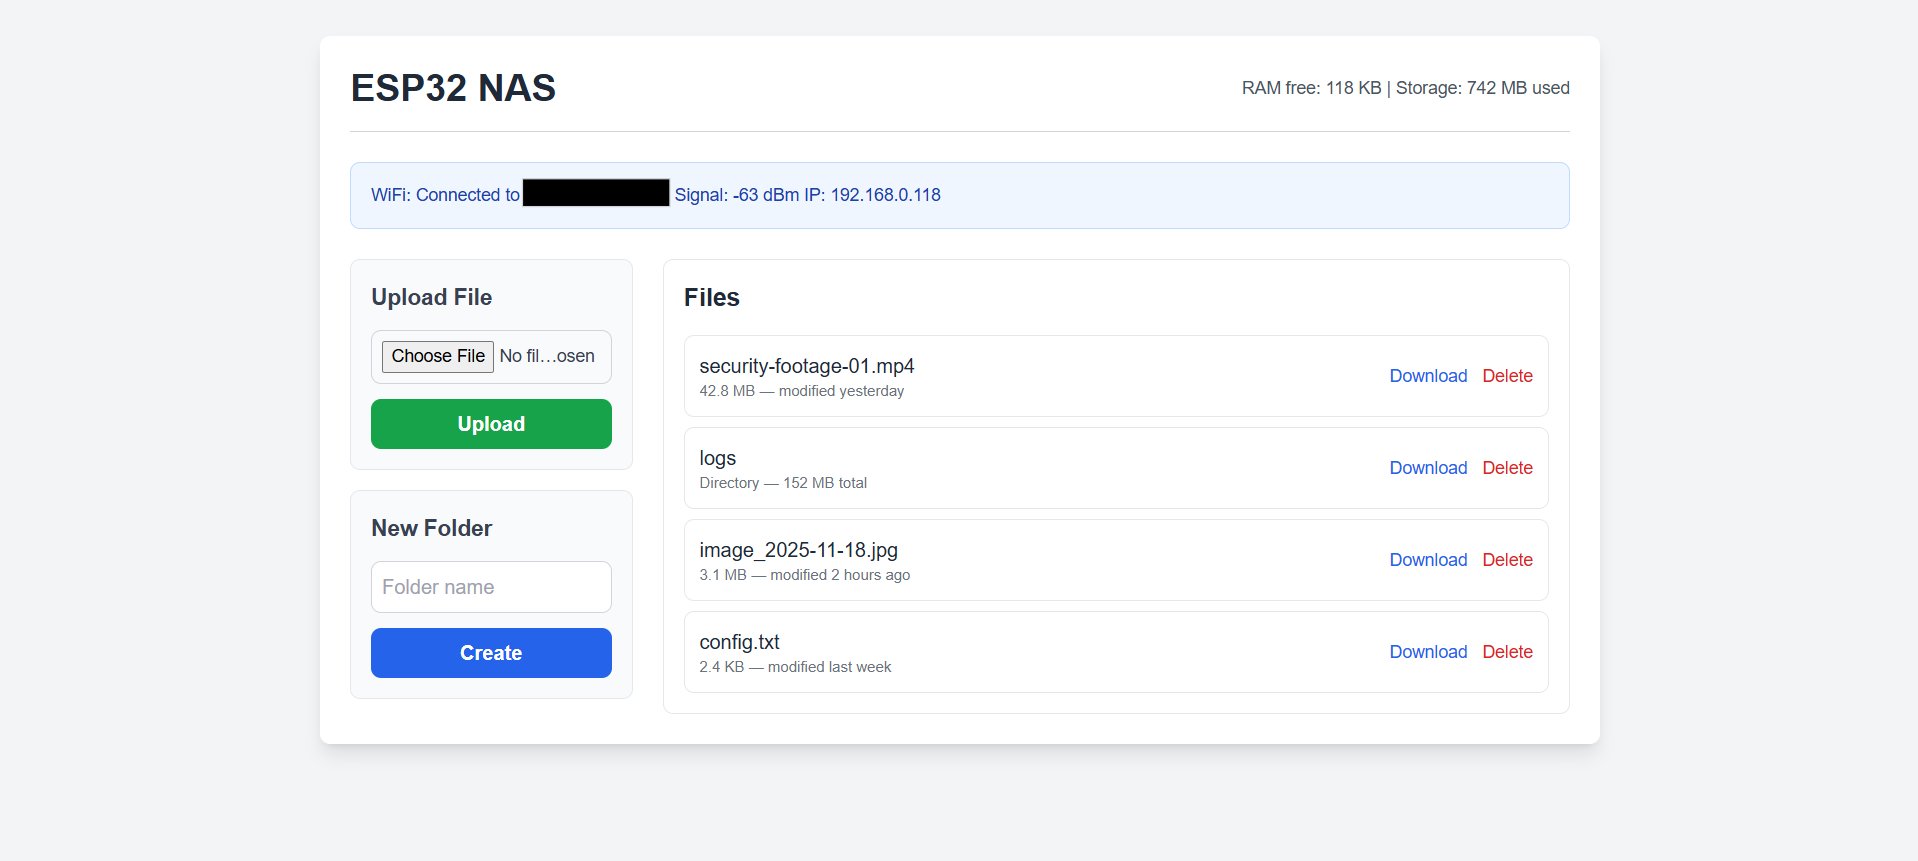Viewport: 1918px width, 861px height.
Task: Delete config.txt file
Action: pyautogui.click(x=1507, y=652)
